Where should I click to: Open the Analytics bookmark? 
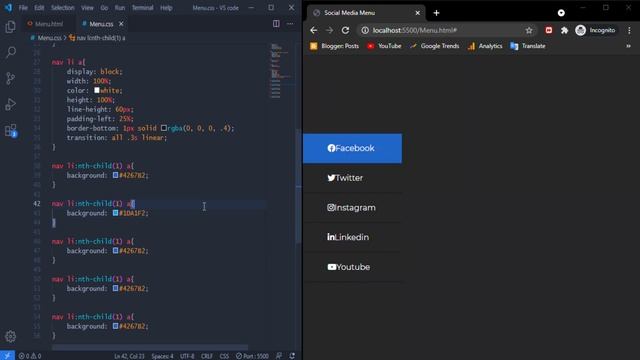(x=485, y=46)
